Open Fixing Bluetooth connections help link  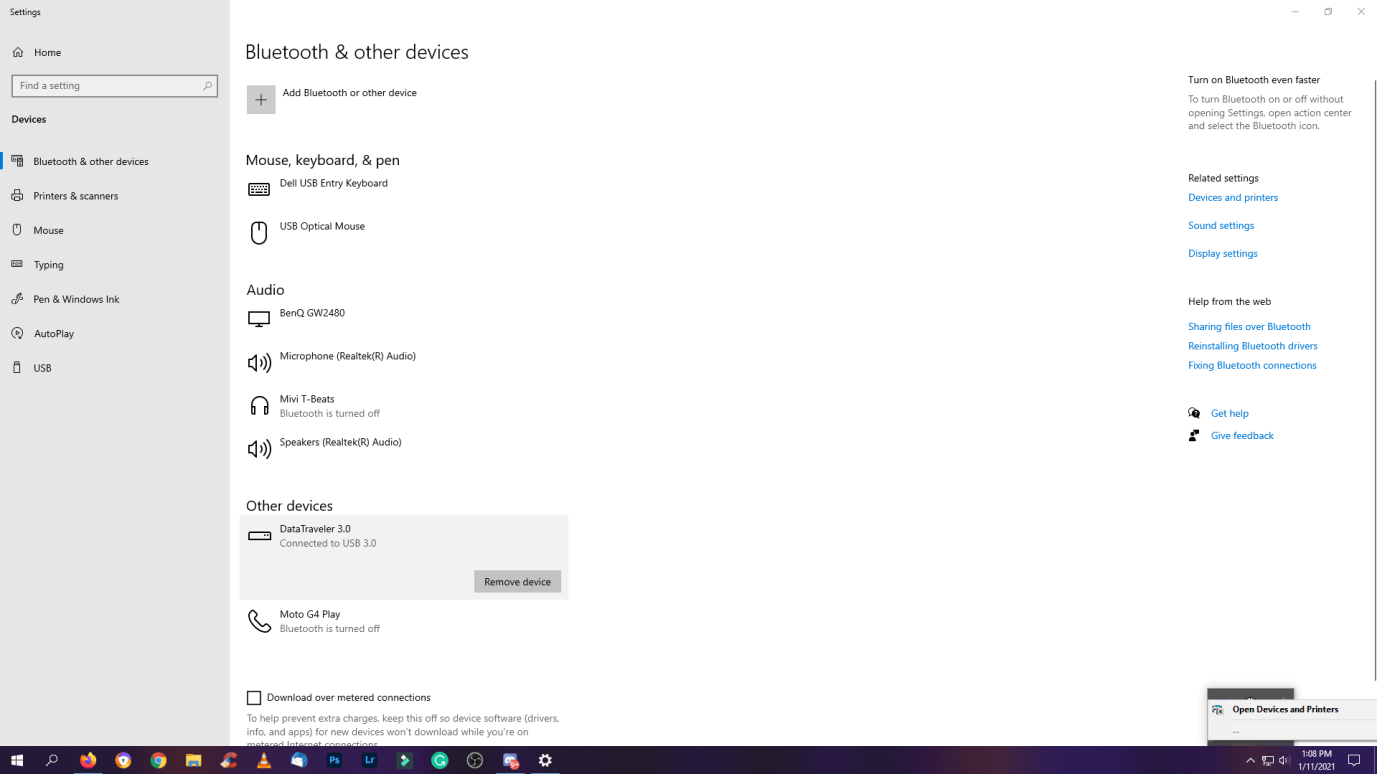point(1252,366)
